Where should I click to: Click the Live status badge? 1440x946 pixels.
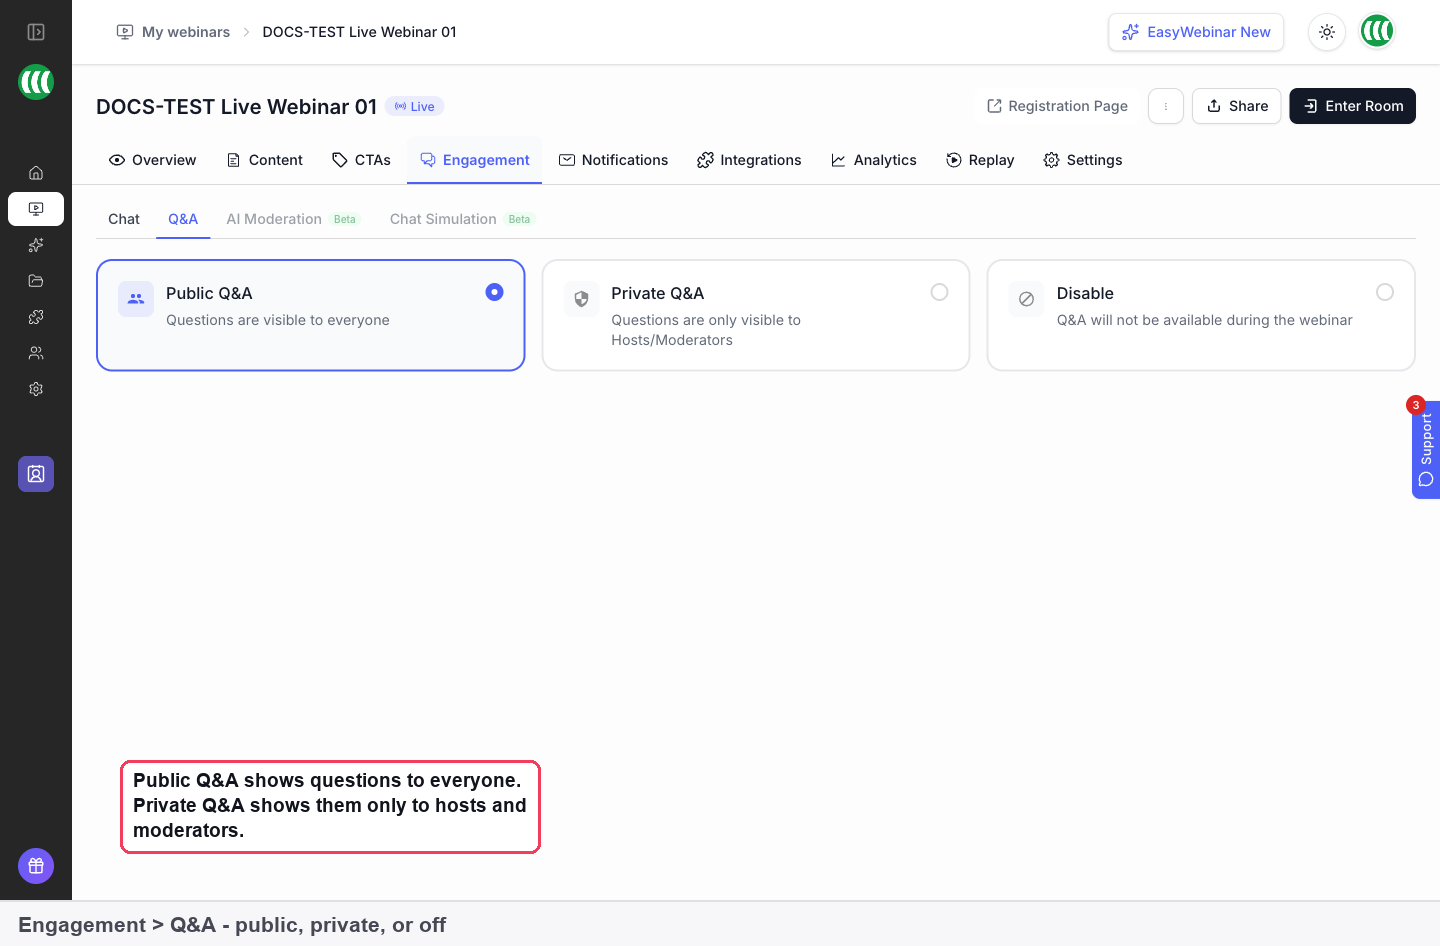415,106
